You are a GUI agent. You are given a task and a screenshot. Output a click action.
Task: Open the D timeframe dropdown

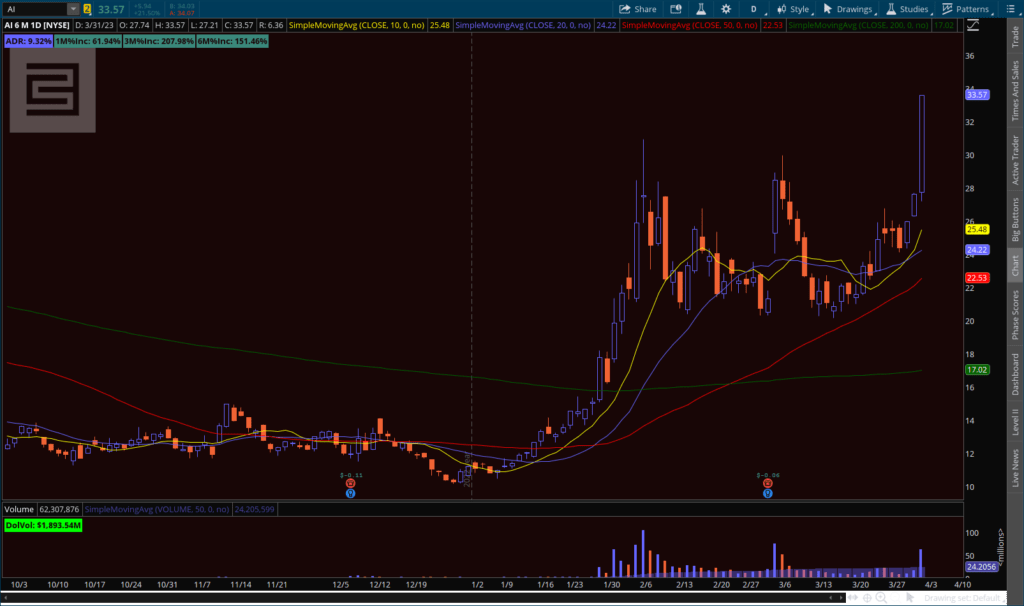tap(754, 9)
